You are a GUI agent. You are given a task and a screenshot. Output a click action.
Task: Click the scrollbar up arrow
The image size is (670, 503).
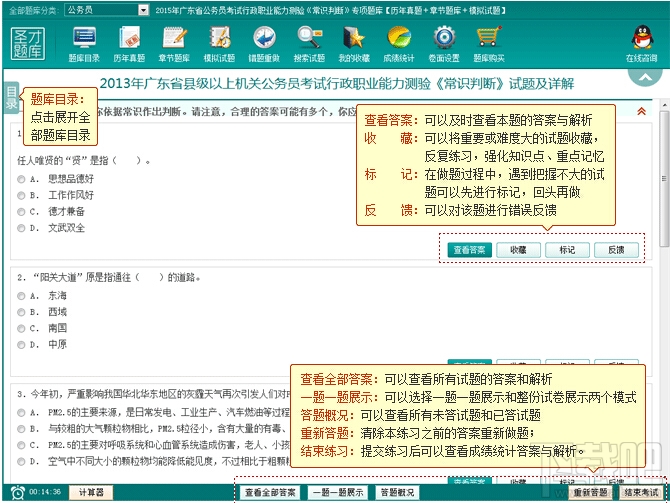[x=664, y=105]
